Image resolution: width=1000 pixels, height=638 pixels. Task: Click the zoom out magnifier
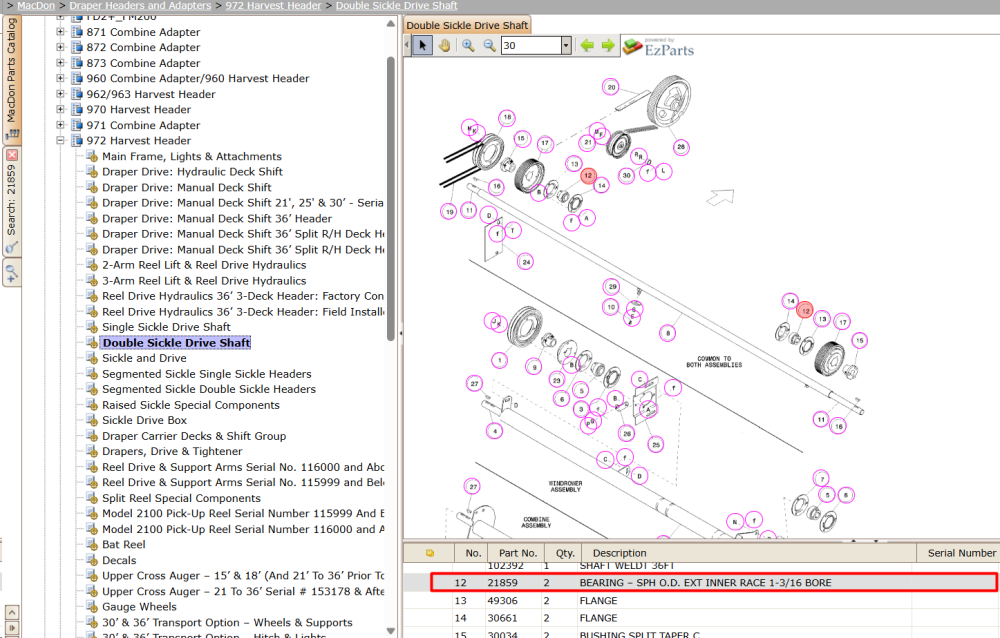[x=489, y=45]
